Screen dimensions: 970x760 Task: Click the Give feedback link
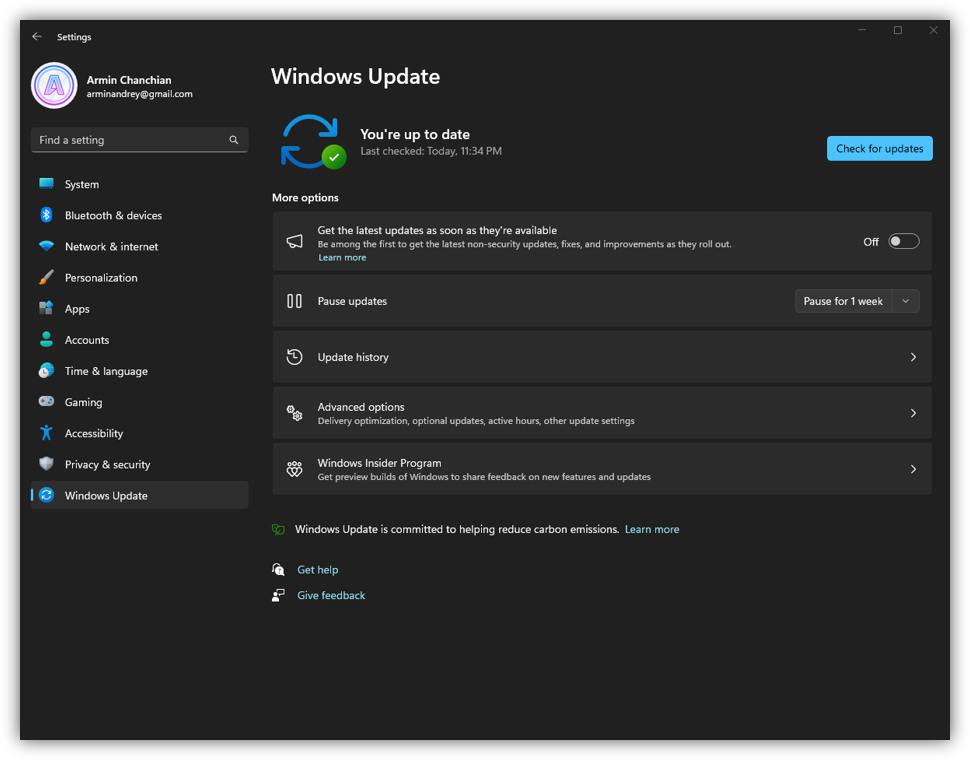(x=331, y=595)
